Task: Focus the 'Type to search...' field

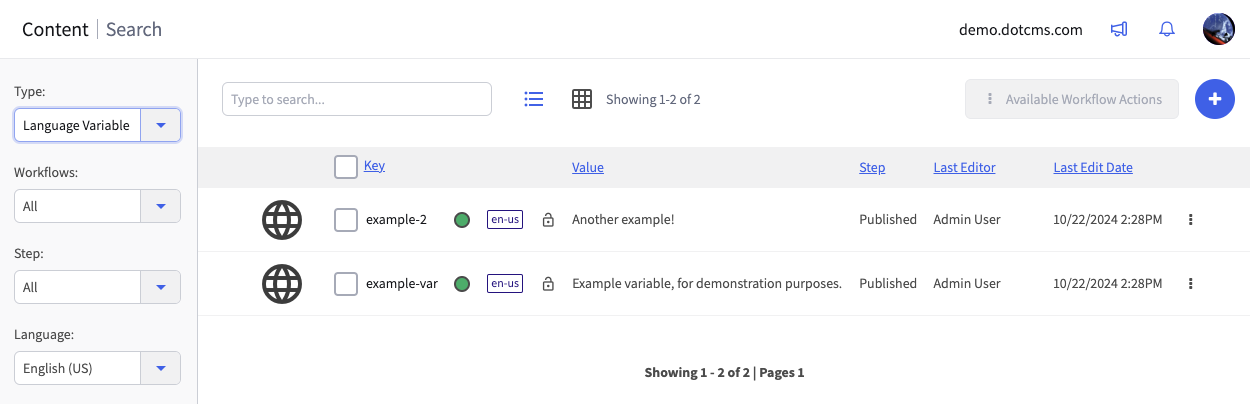Action: 356,99
